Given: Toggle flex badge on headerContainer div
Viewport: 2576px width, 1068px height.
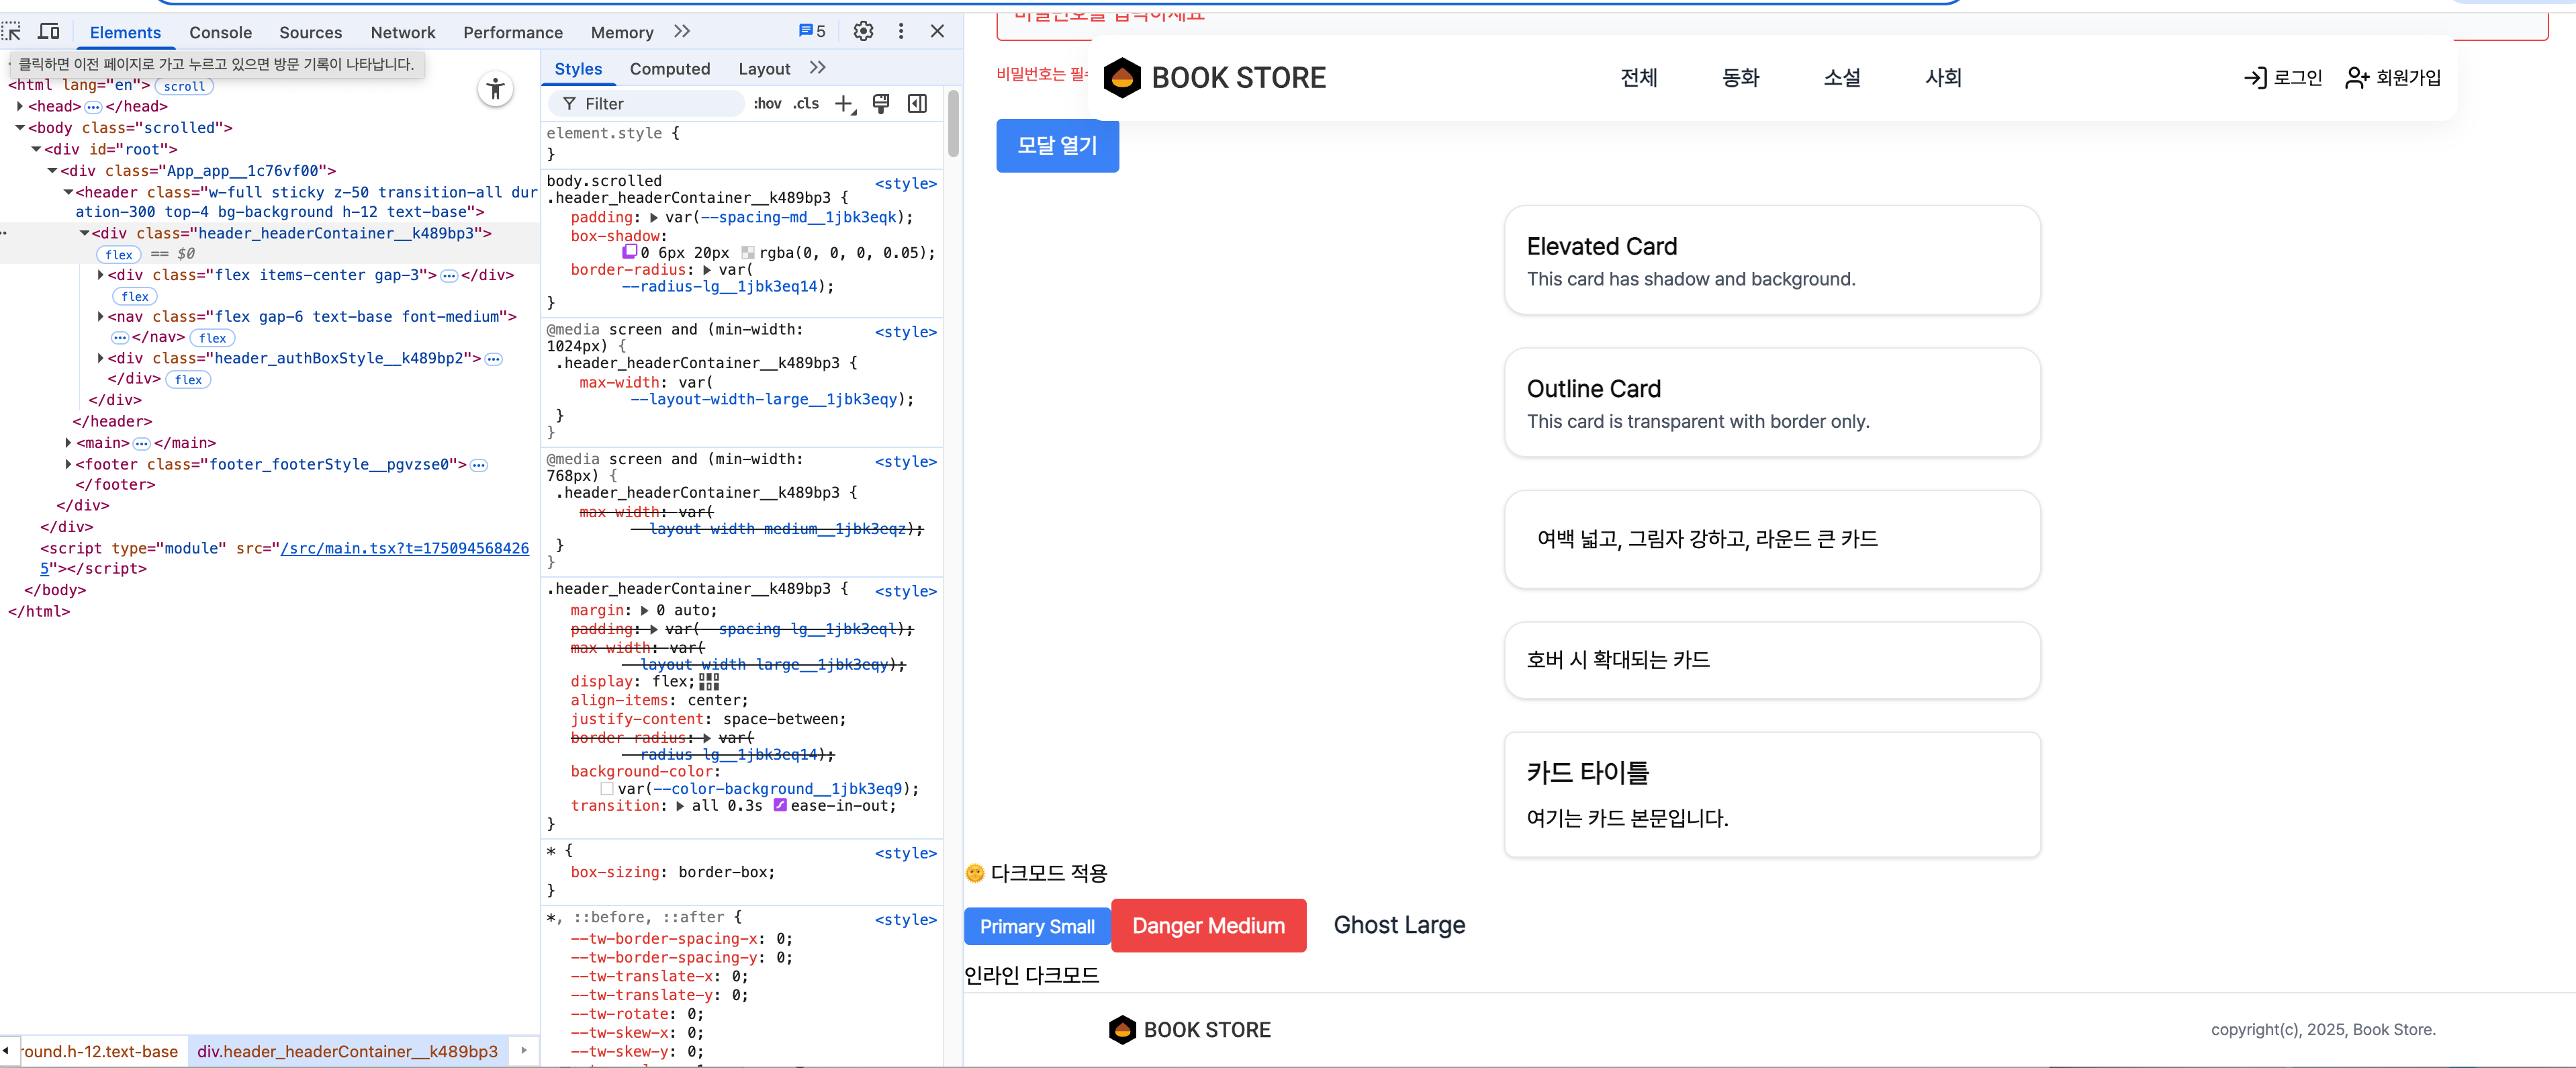Looking at the screenshot, I should point(119,254).
